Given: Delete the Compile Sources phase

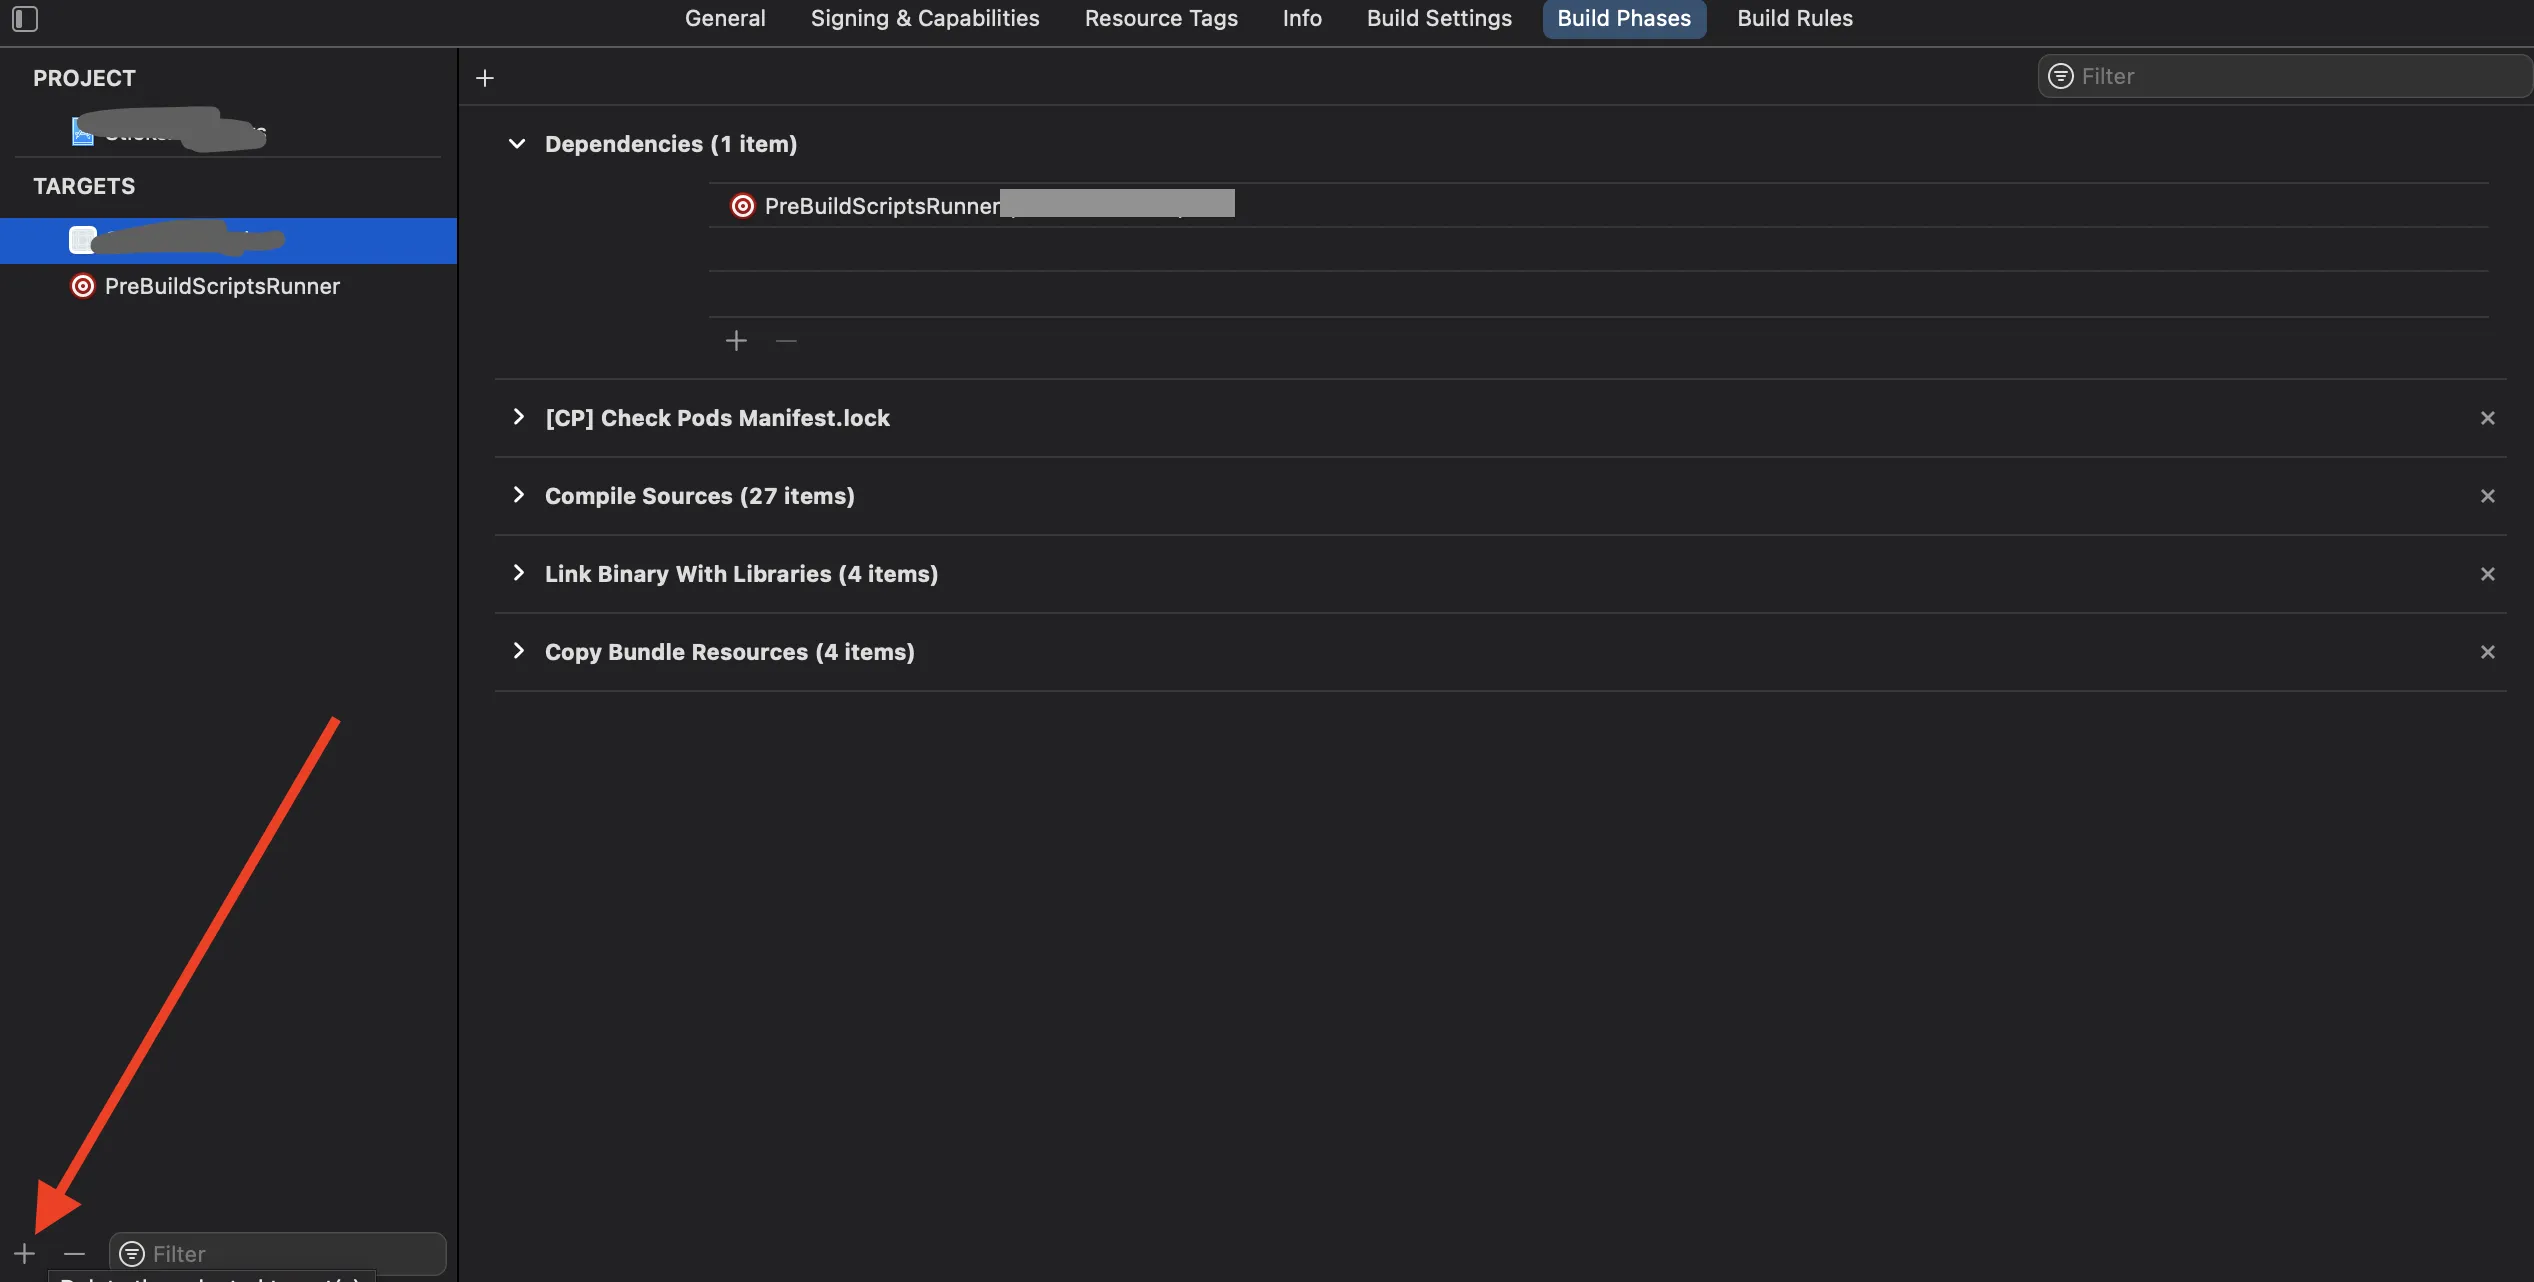Looking at the screenshot, I should (x=2488, y=496).
